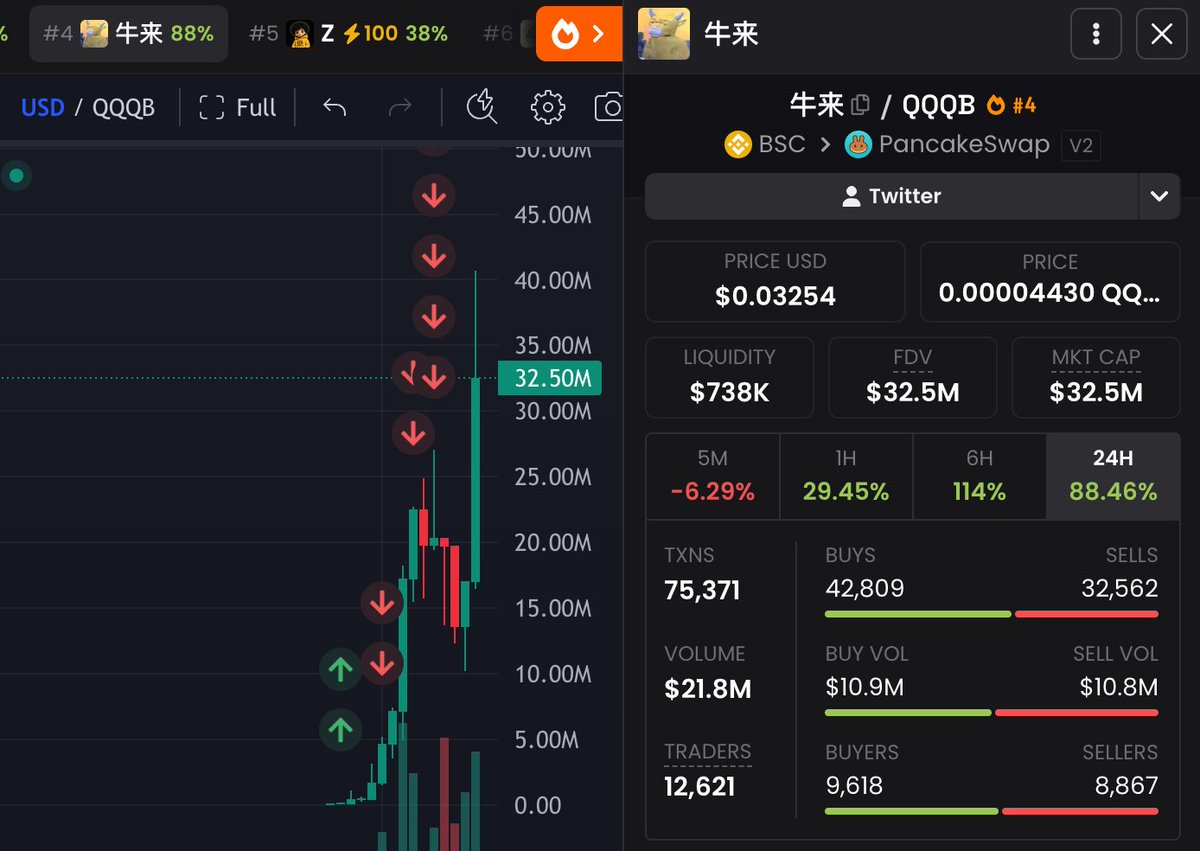Copy the 牛来 token address icon
Screen dimensions: 1200x851
tap(860, 104)
